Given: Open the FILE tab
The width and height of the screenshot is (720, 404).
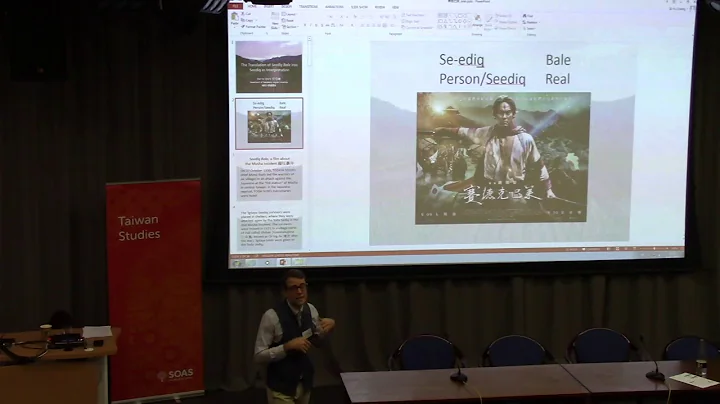Looking at the screenshot, I should point(236,6).
